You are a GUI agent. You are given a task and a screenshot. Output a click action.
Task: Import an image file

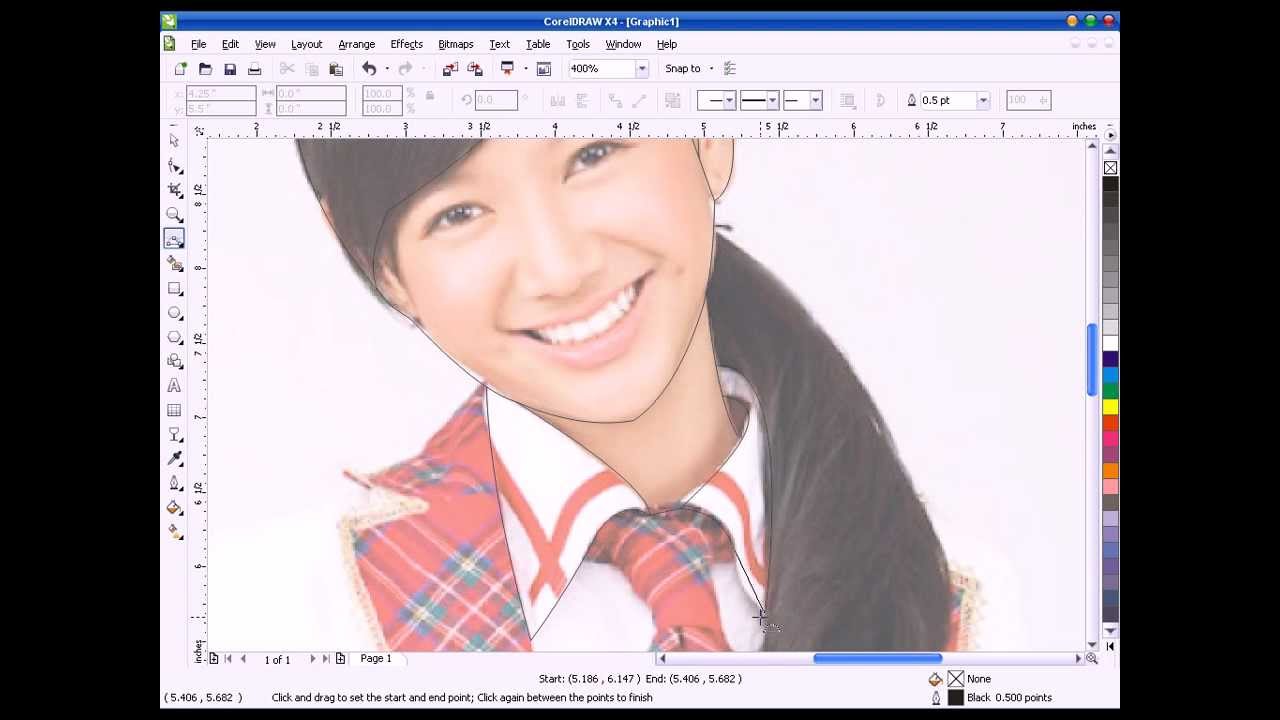click(449, 68)
